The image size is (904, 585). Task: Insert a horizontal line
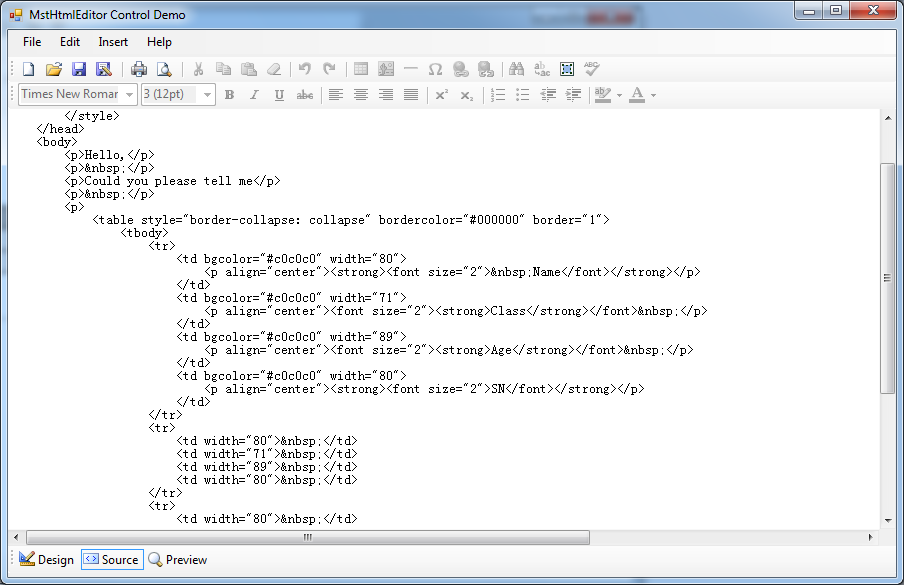410,69
